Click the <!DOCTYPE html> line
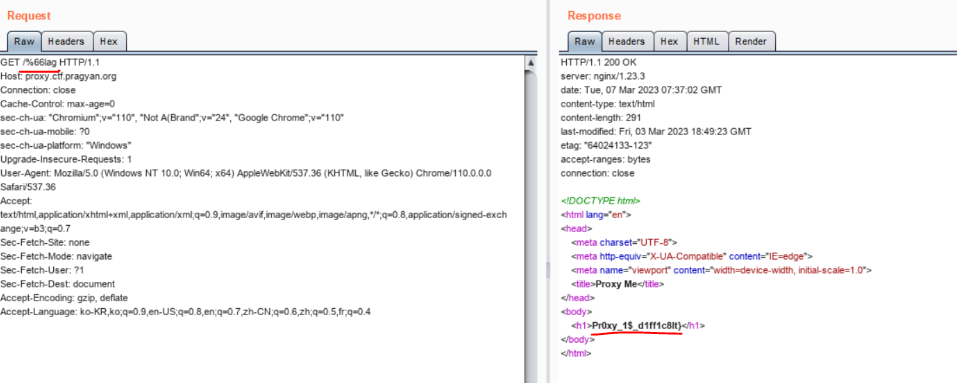 pyautogui.click(x=601, y=201)
